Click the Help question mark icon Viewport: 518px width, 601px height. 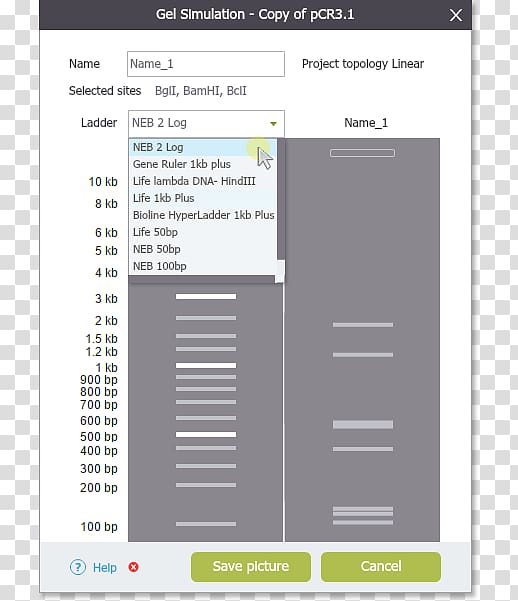click(78, 567)
